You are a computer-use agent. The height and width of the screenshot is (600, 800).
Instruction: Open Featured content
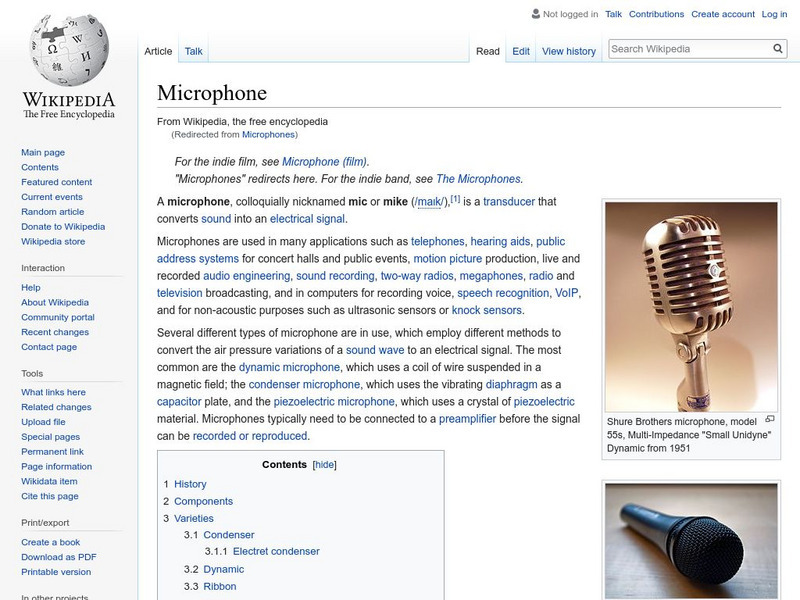tap(57, 182)
